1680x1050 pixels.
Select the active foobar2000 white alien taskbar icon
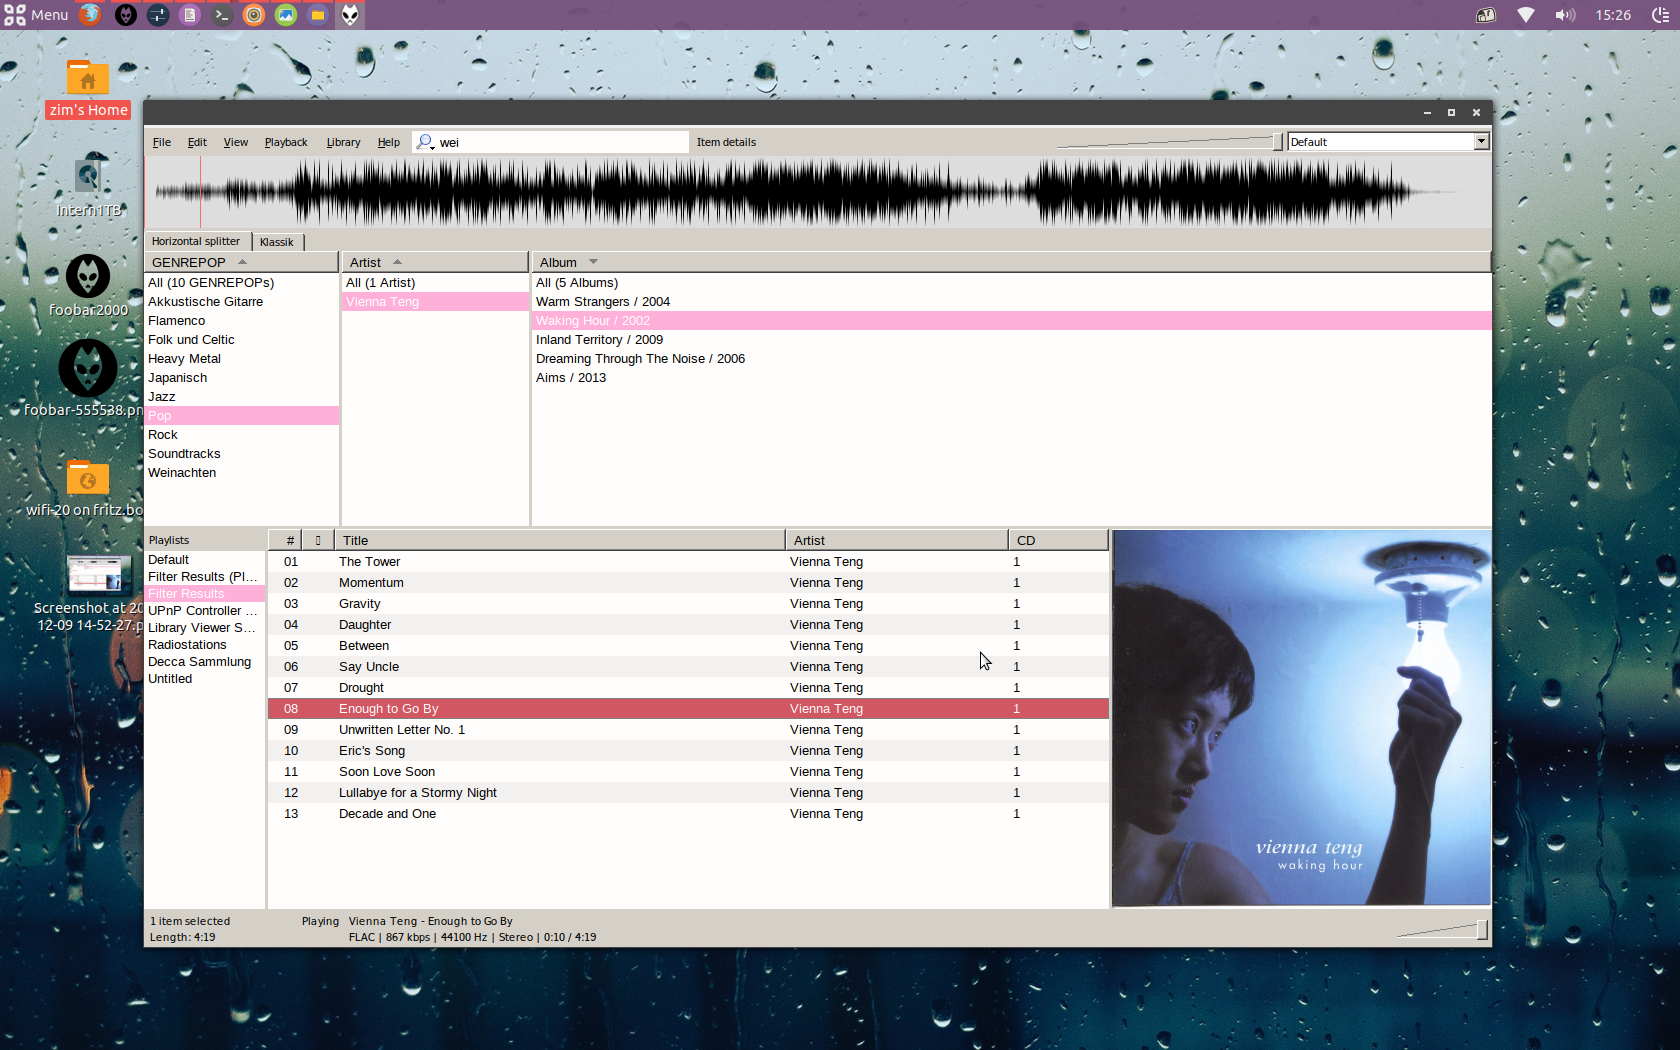coord(350,15)
